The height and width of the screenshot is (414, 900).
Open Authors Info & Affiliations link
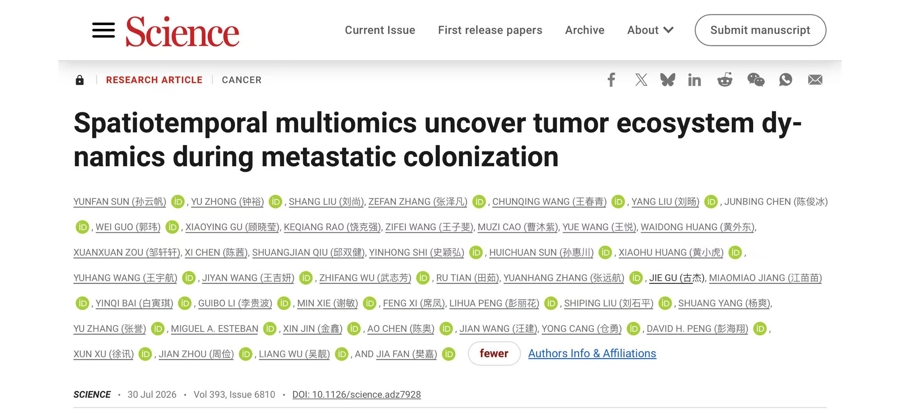(592, 354)
